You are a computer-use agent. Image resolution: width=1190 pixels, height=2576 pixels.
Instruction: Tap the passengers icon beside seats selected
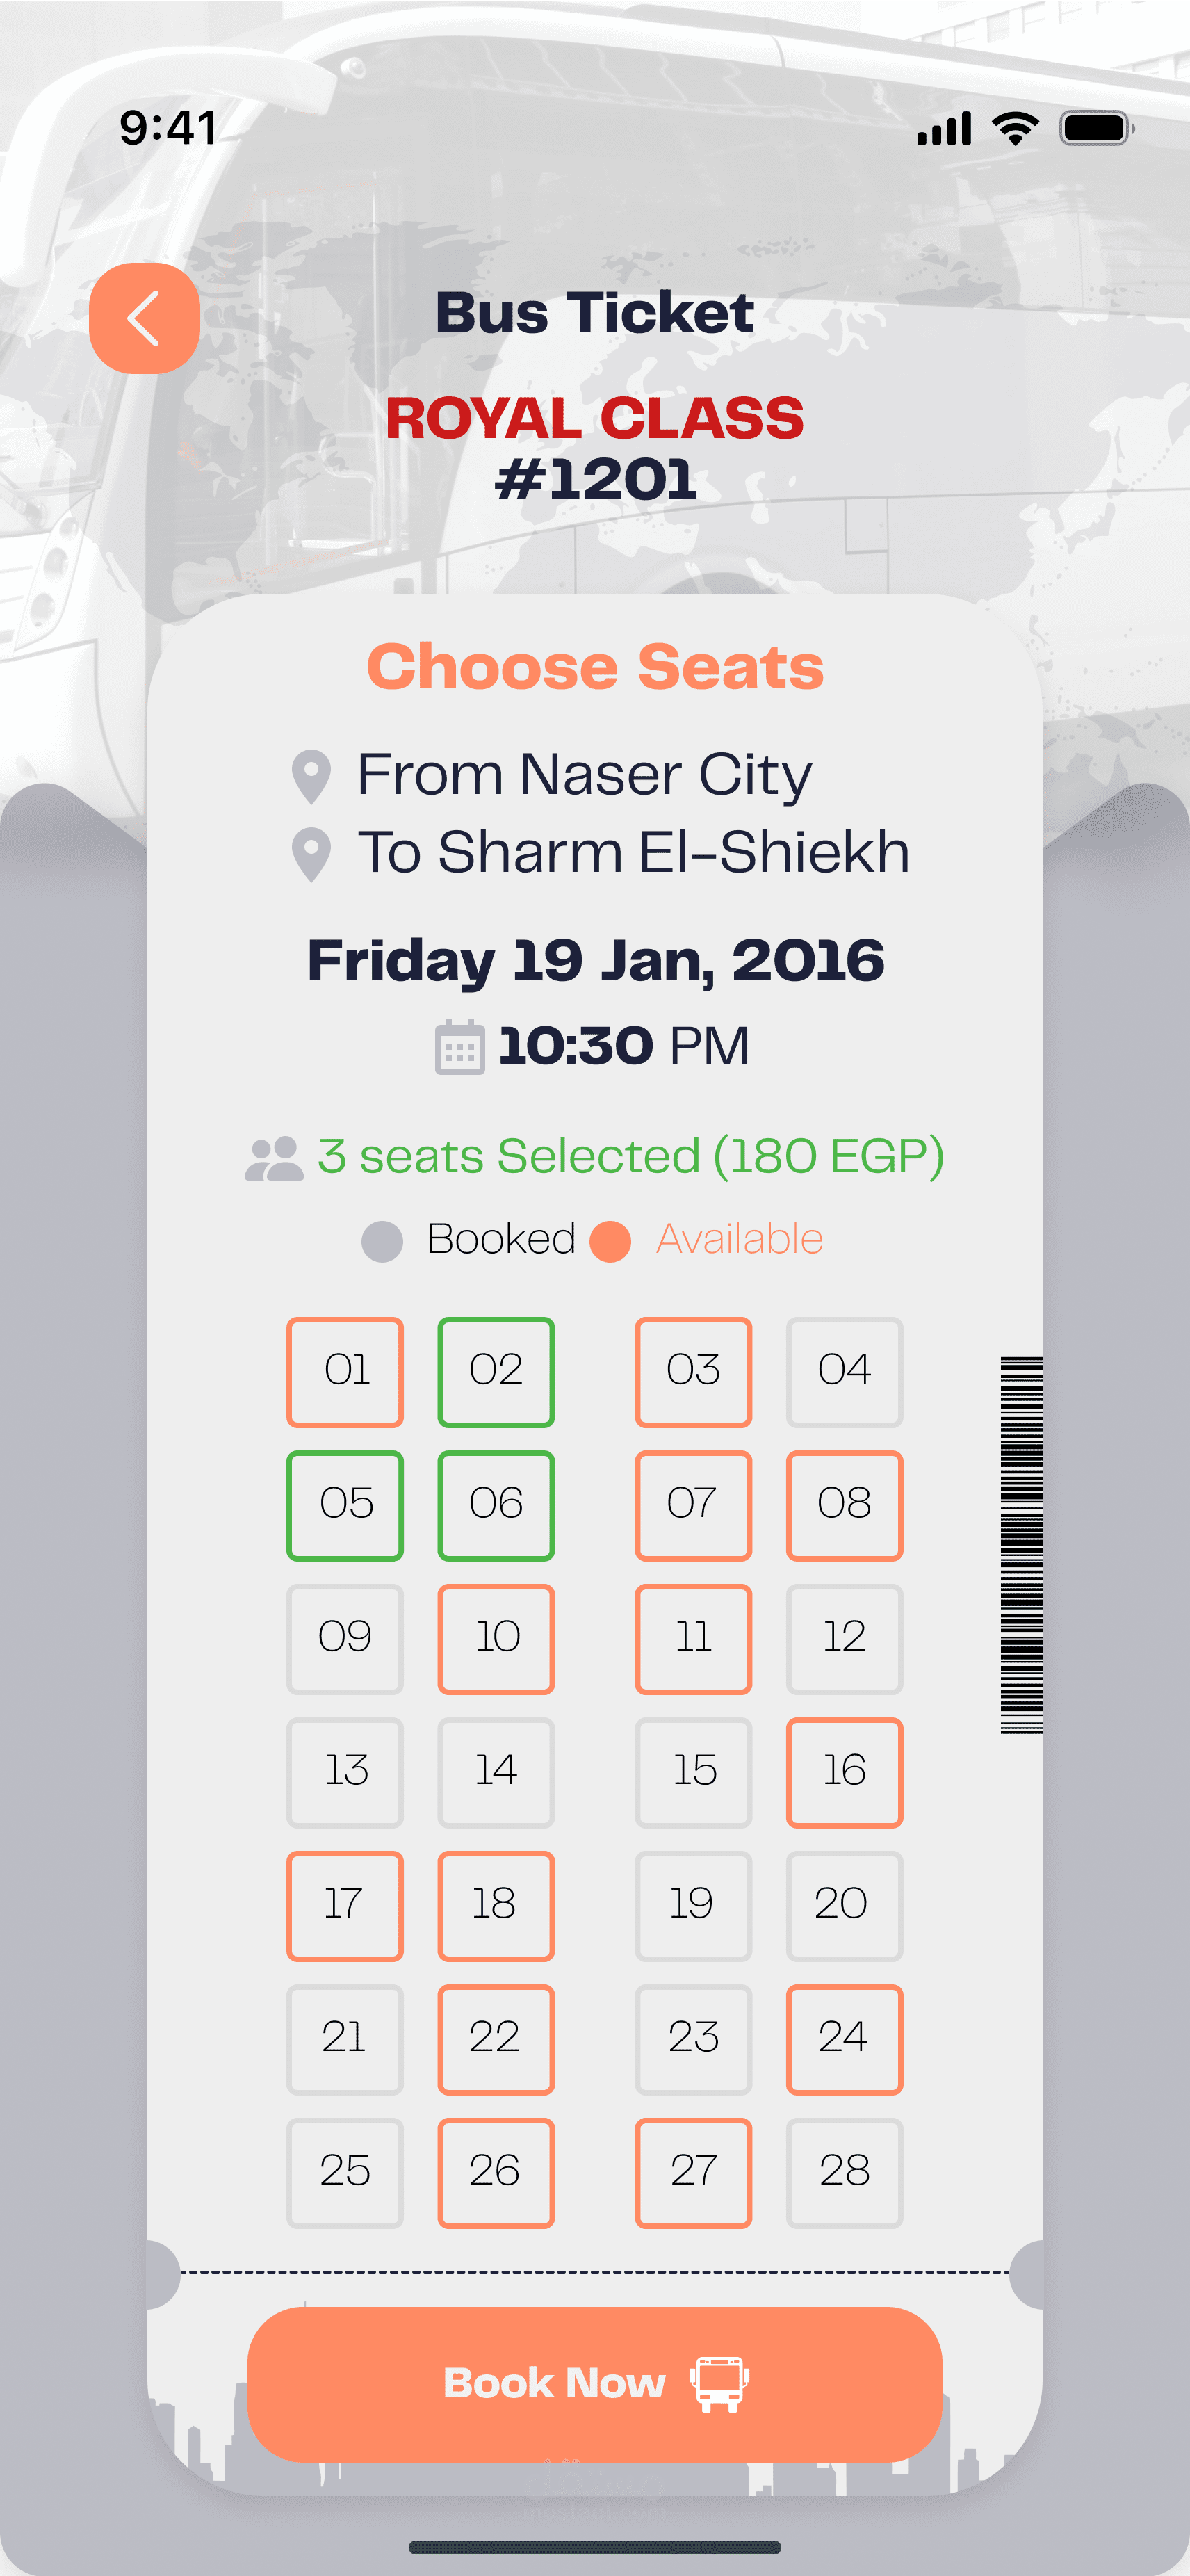tap(274, 1158)
